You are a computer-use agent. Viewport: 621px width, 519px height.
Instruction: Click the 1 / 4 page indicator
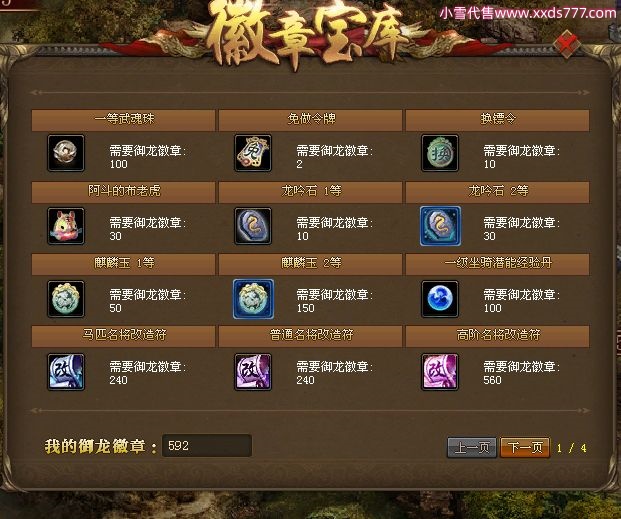click(571, 448)
